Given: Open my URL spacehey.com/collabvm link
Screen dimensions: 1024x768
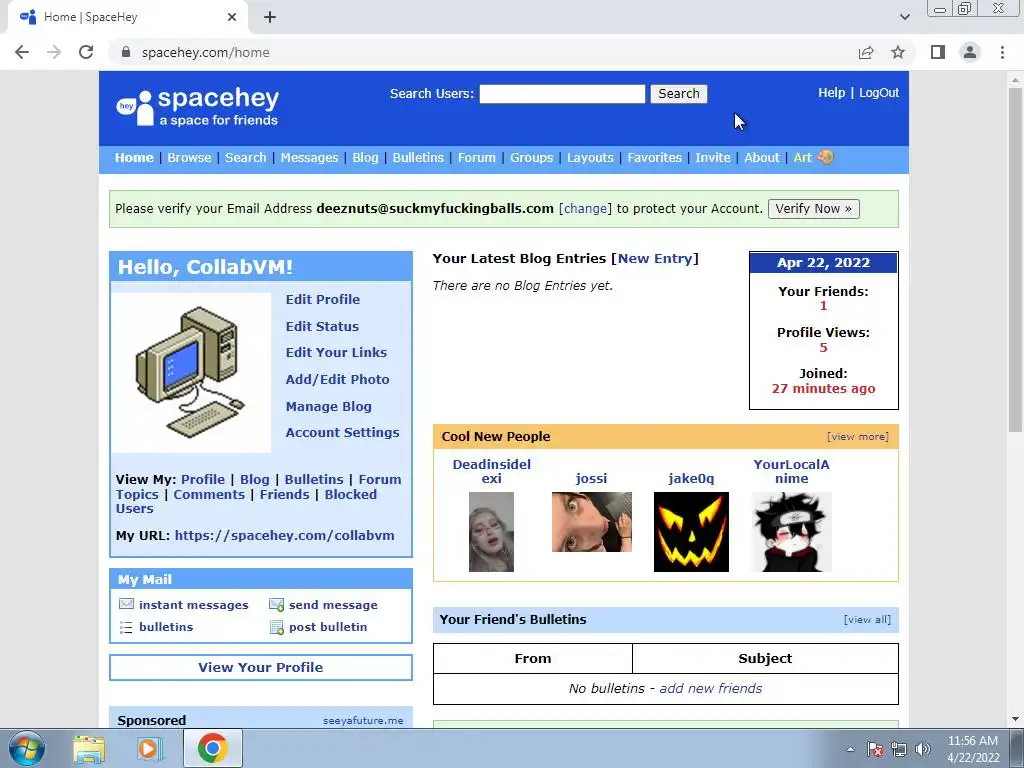Looking at the screenshot, I should pos(284,536).
